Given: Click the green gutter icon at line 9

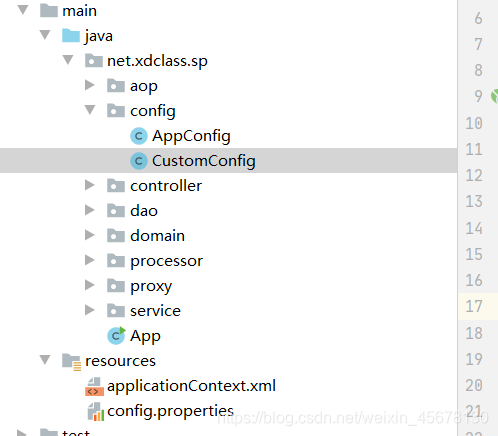Looking at the screenshot, I should click(x=494, y=96).
